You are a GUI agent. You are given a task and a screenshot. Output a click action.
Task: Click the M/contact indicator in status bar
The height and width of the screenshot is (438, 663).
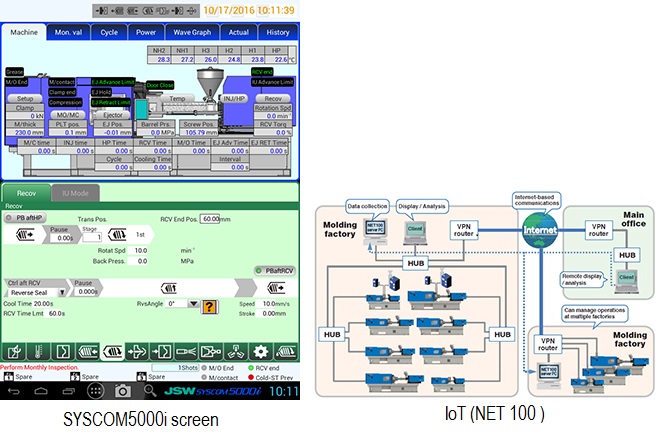[204, 377]
